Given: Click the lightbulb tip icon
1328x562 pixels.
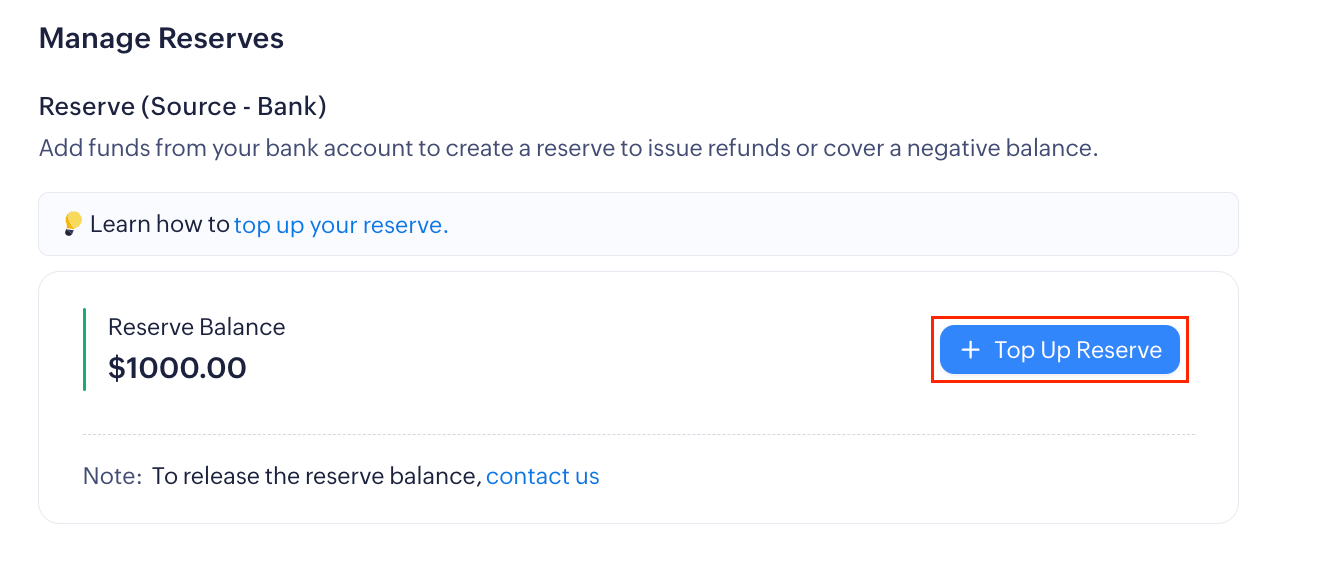Looking at the screenshot, I should [72, 223].
